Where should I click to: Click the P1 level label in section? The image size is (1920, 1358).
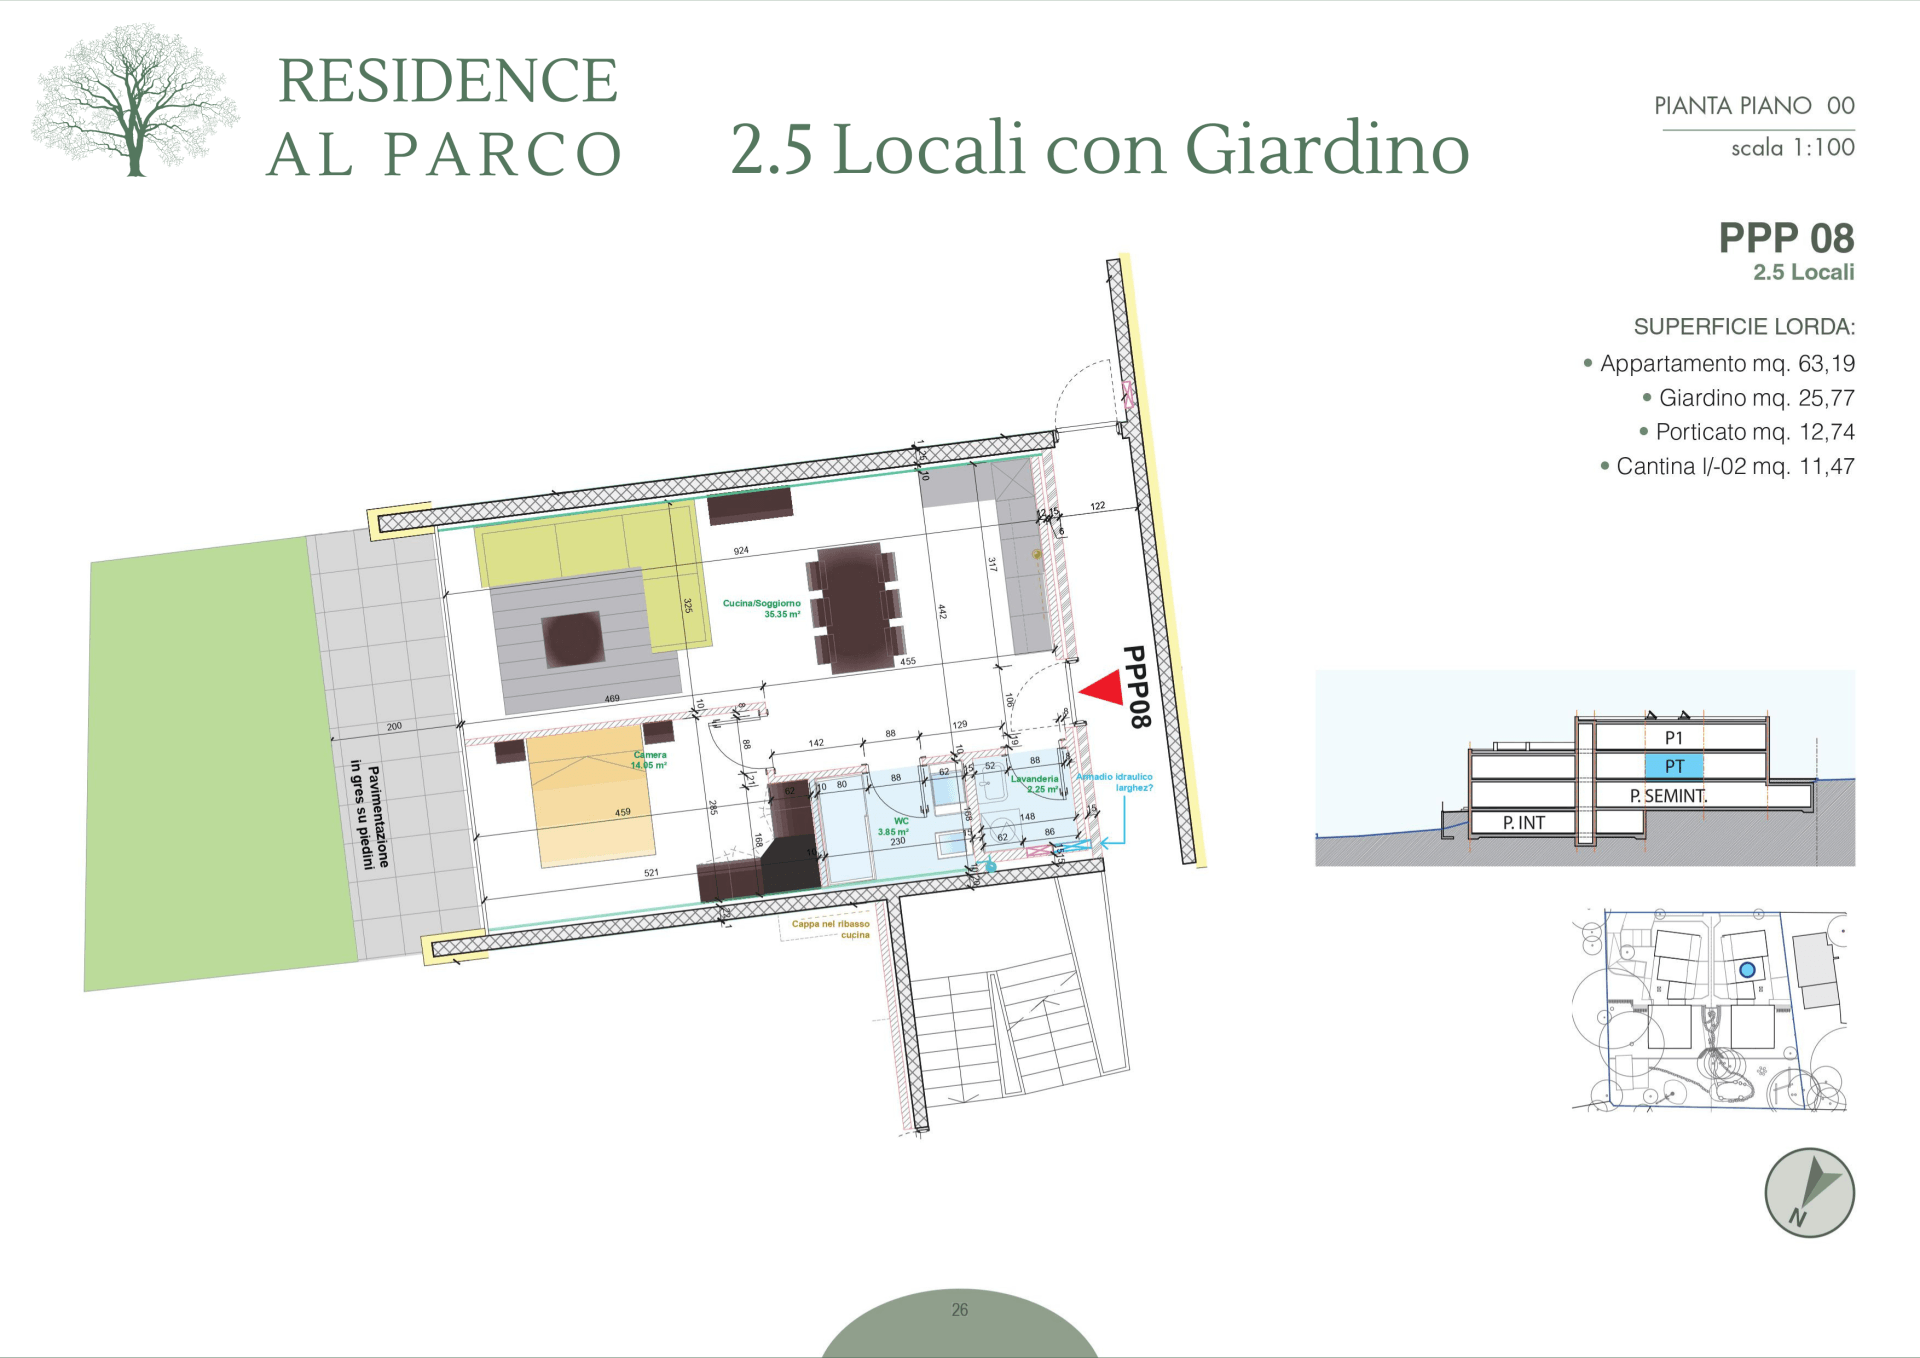click(x=1674, y=738)
